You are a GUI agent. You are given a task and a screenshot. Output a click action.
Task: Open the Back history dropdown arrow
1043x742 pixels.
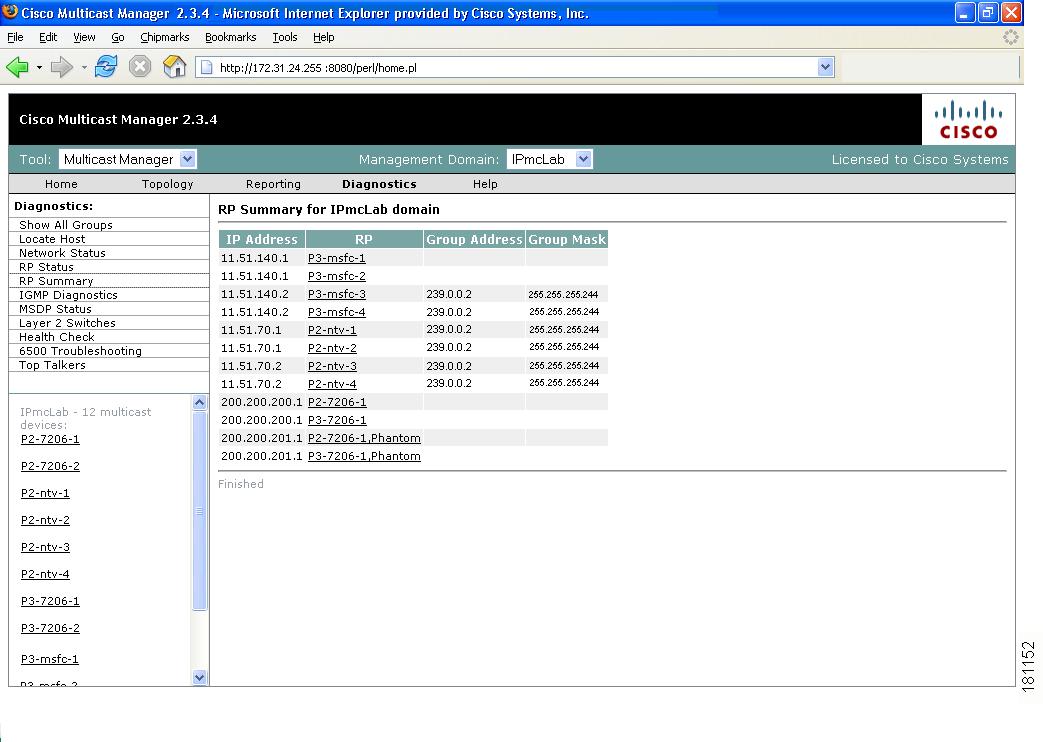click(x=39, y=67)
